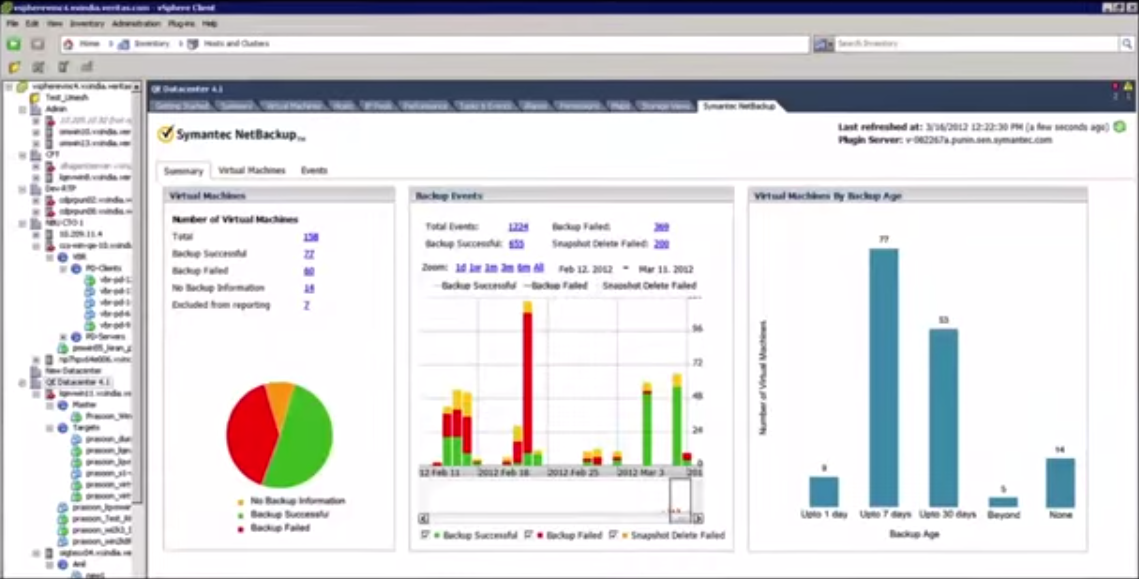Collapse the PD-Clients resource pool node

(63, 269)
